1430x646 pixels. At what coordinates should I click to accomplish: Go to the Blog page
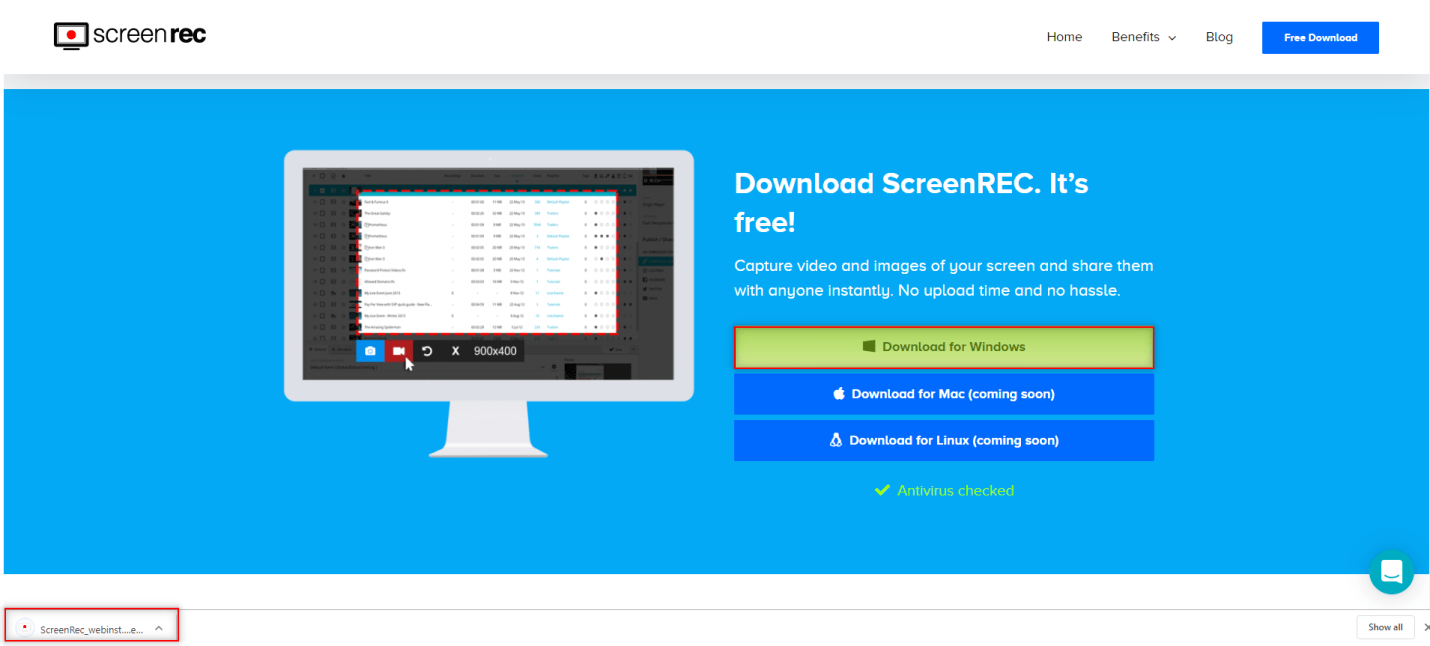[x=1219, y=37]
